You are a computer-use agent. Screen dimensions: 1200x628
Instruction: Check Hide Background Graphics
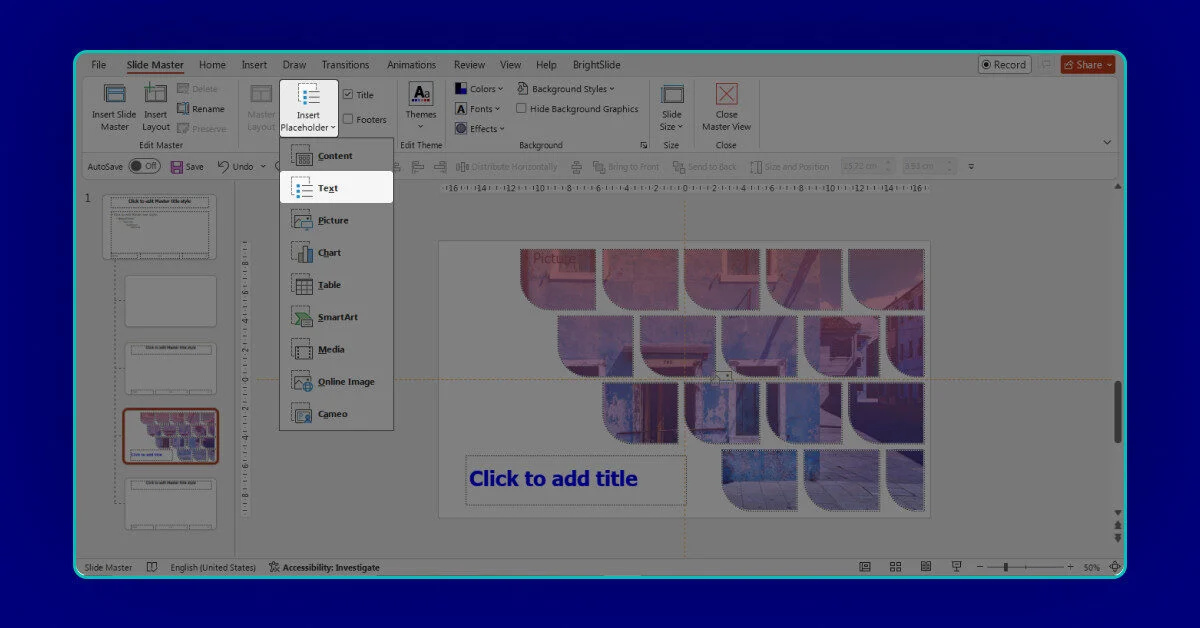point(521,109)
